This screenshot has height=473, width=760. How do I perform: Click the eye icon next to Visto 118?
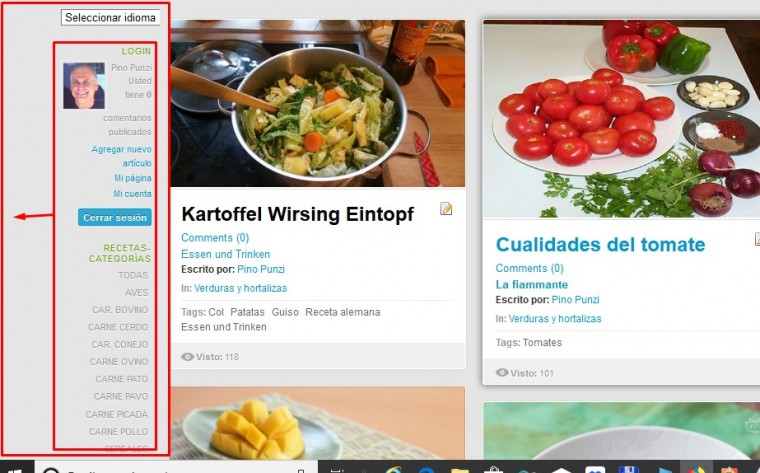pyautogui.click(x=187, y=357)
